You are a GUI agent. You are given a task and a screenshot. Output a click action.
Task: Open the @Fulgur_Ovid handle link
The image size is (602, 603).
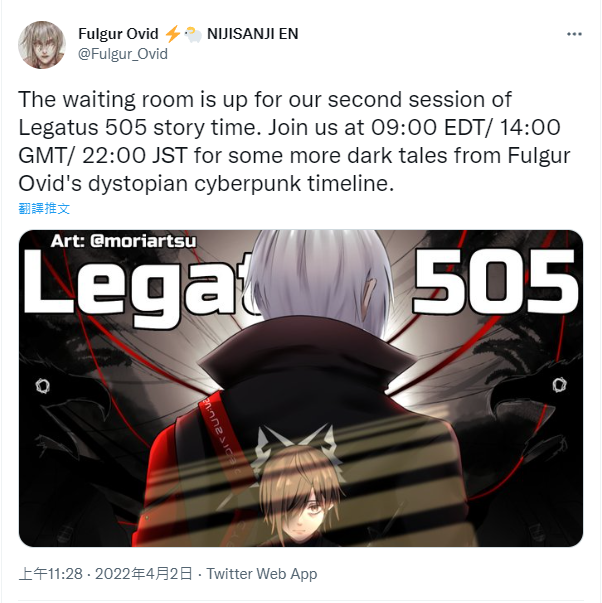(123, 54)
